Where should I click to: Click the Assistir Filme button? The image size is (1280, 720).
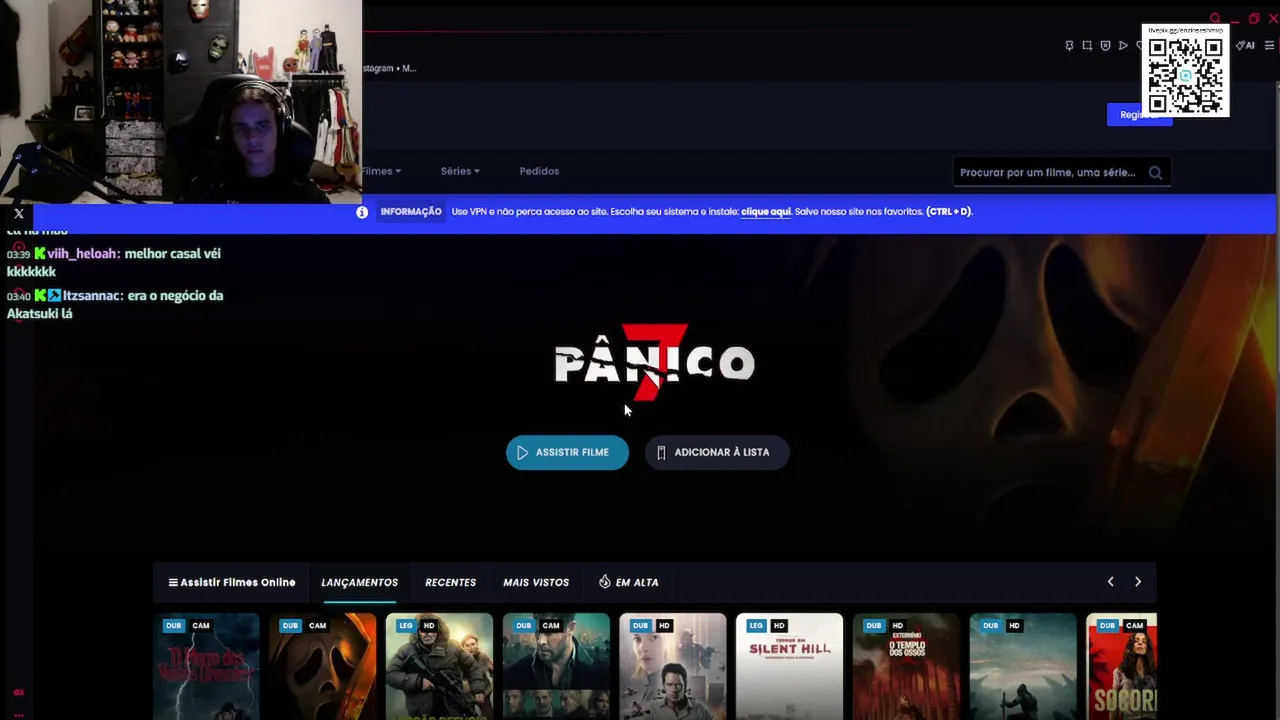point(567,452)
